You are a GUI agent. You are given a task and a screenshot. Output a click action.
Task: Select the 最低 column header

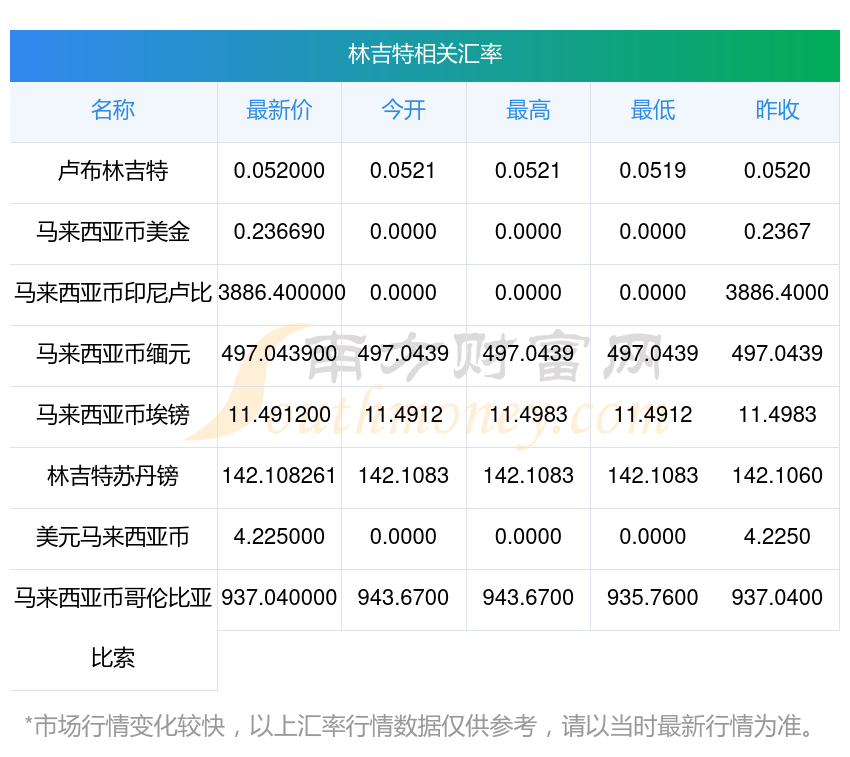pos(653,110)
